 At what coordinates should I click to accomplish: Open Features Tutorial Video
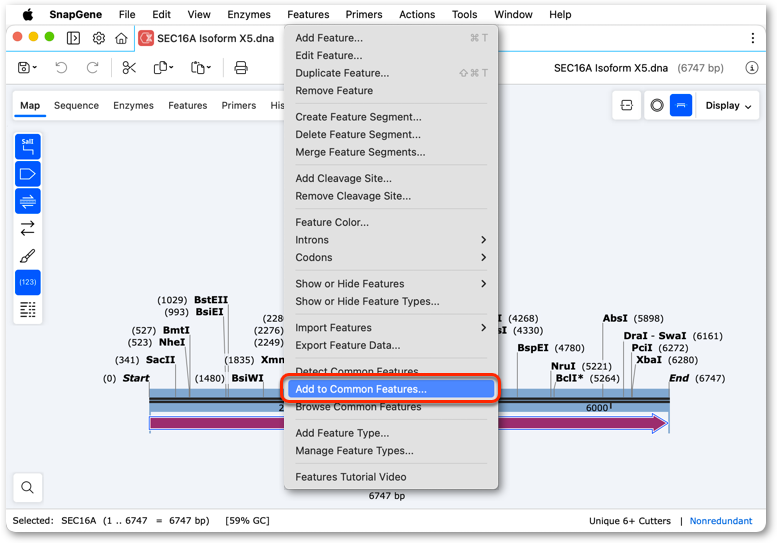390,477
